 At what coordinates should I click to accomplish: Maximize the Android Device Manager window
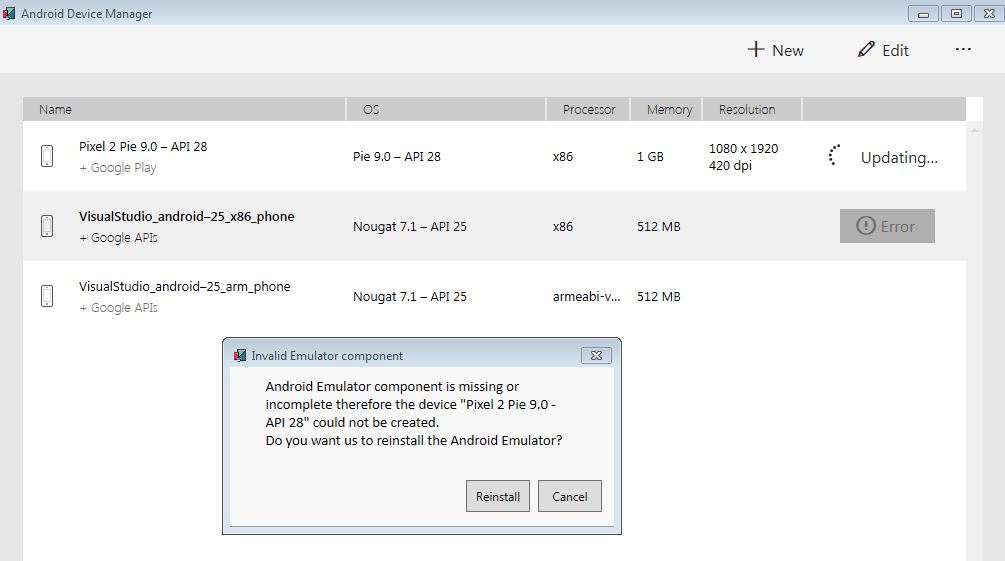[x=956, y=13]
